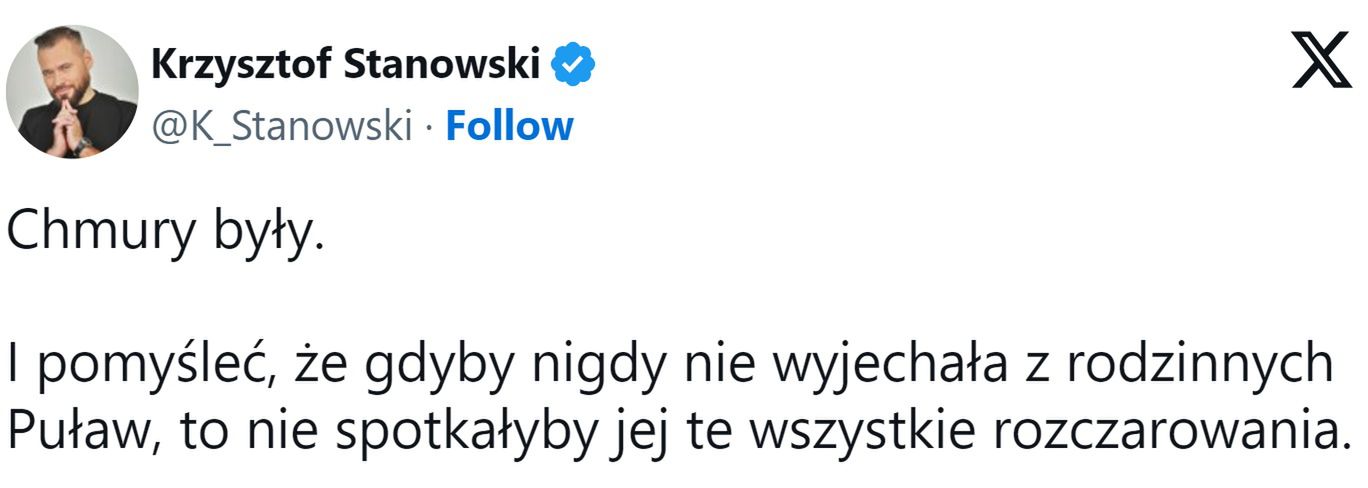The width and height of the screenshot is (1368, 488).
Task: Click the blue verified checkmark badge
Action: [575, 66]
